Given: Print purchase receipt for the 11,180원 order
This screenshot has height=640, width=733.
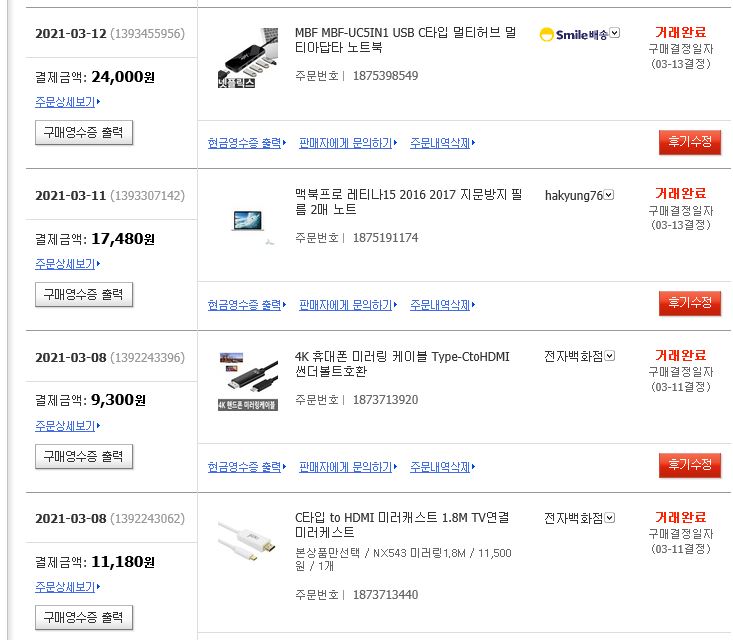Looking at the screenshot, I should point(84,616).
